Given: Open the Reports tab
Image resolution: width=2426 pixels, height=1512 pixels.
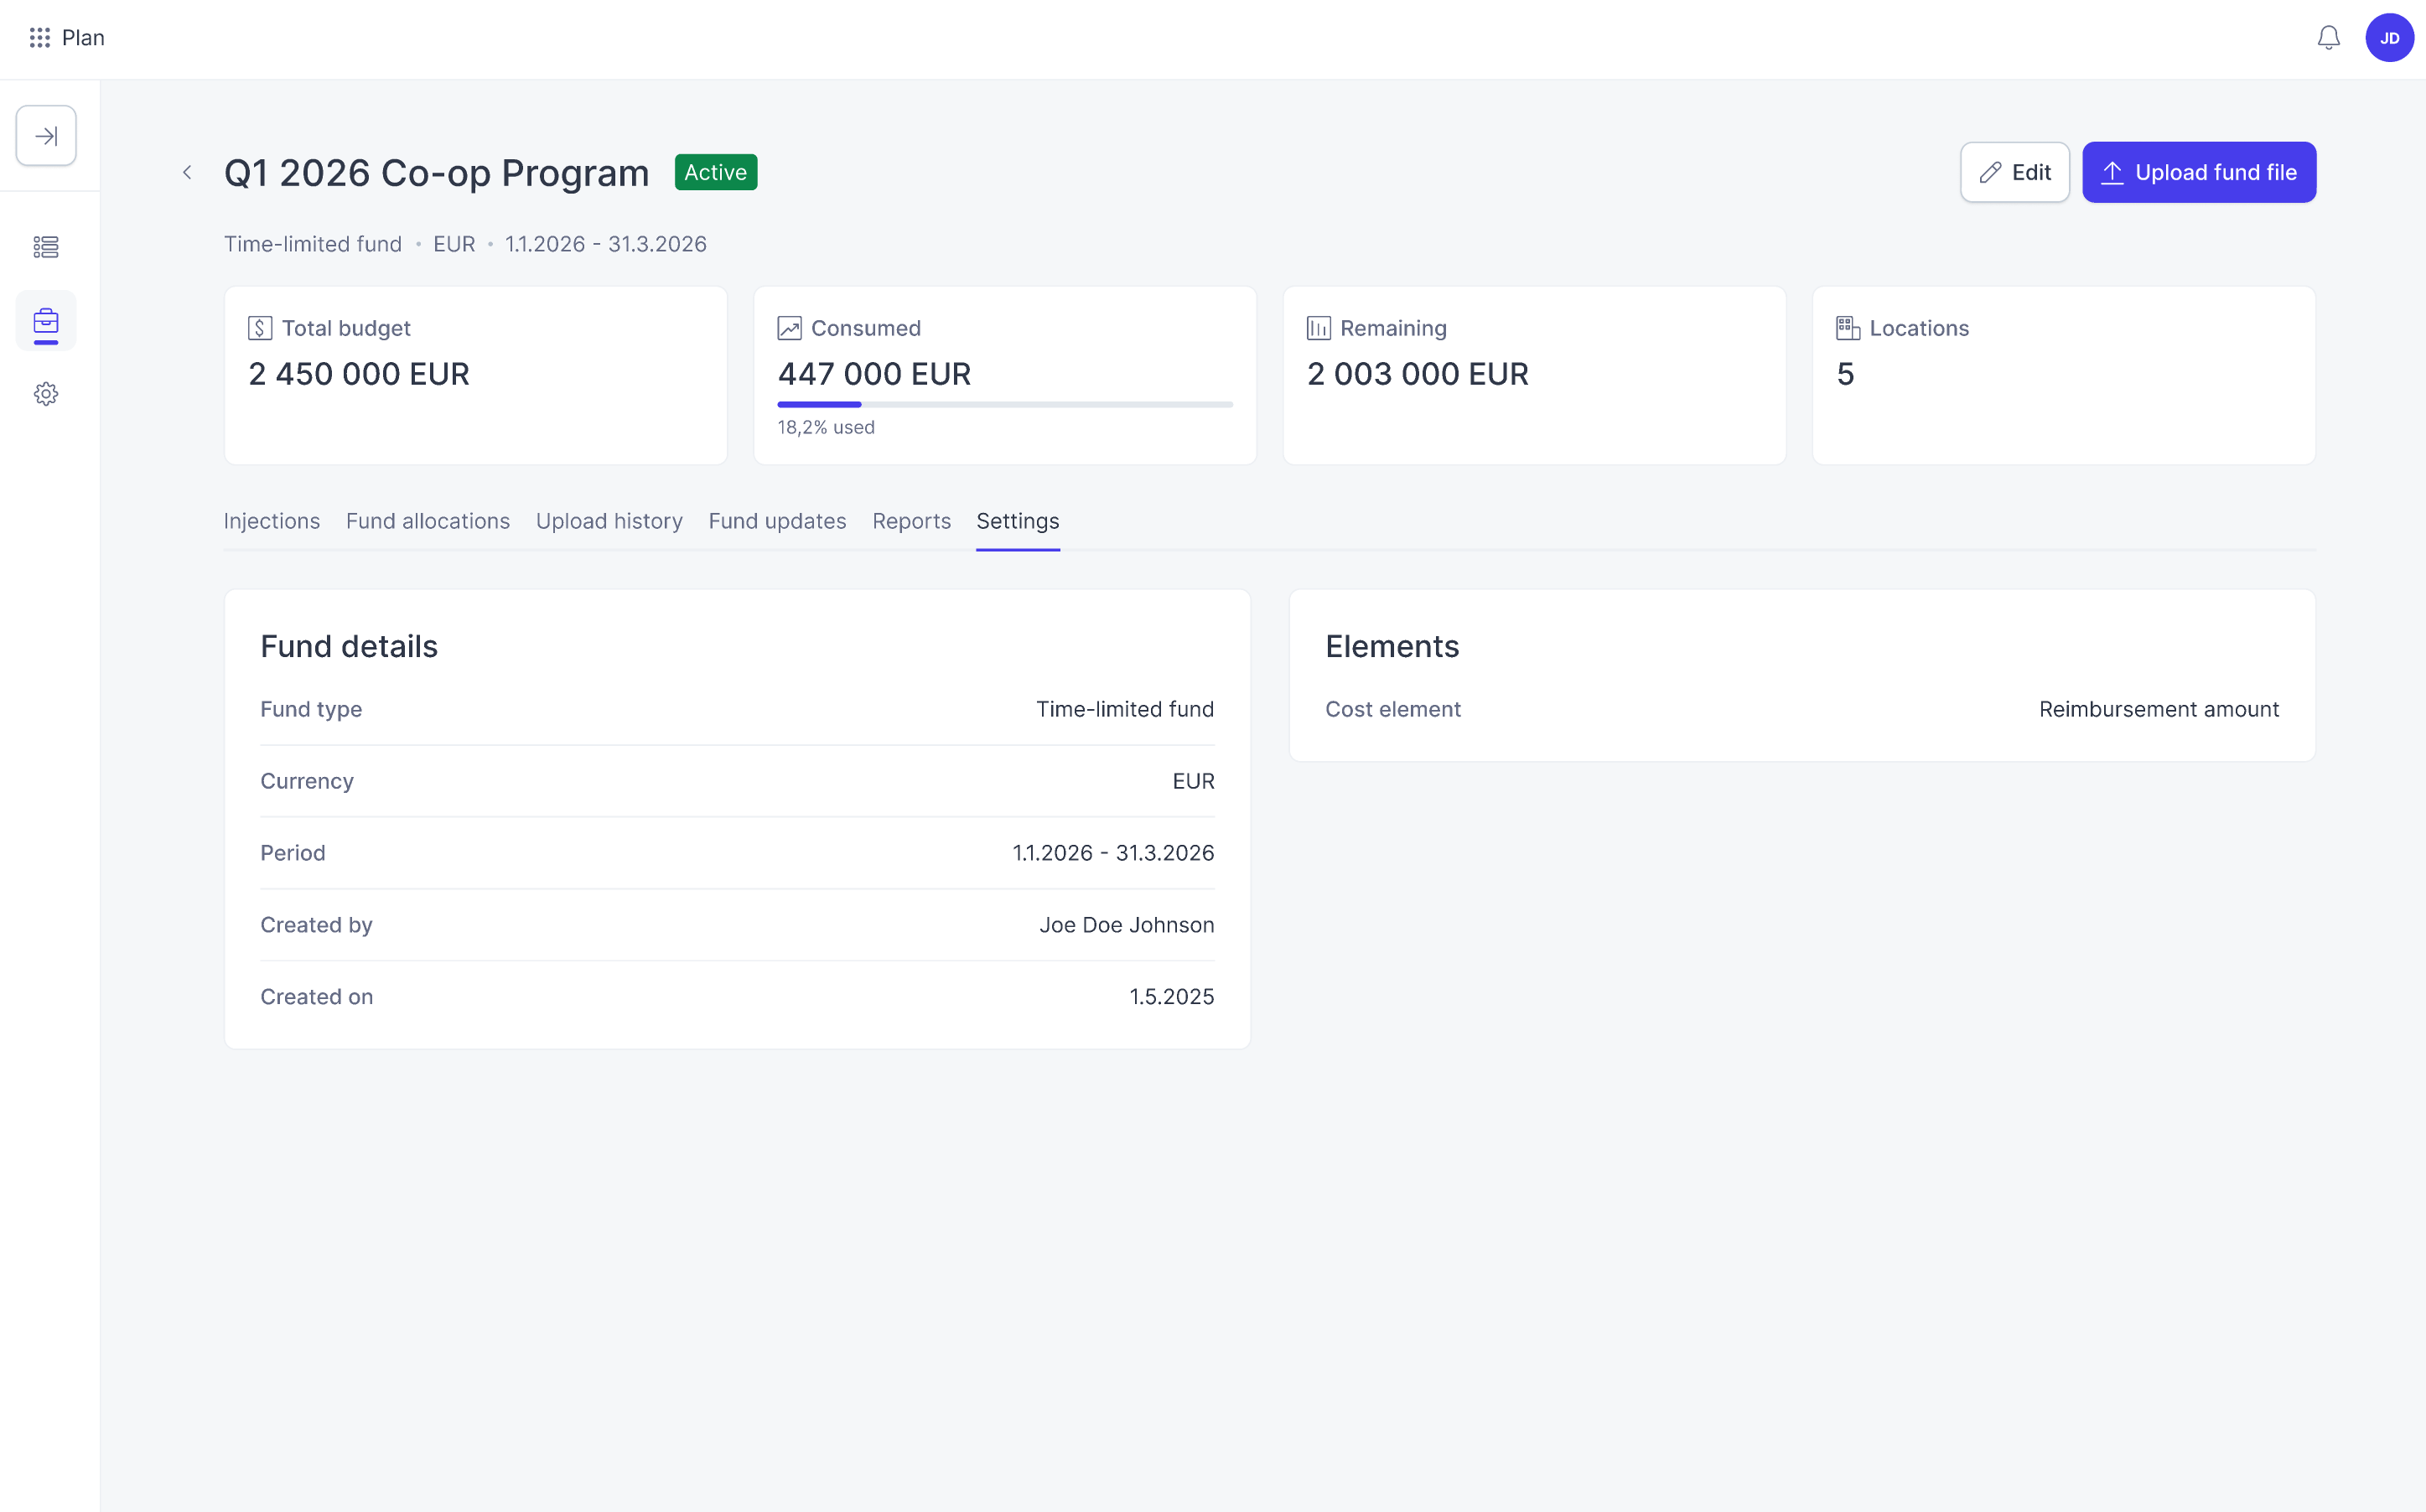Looking at the screenshot, I should (911, 521).
